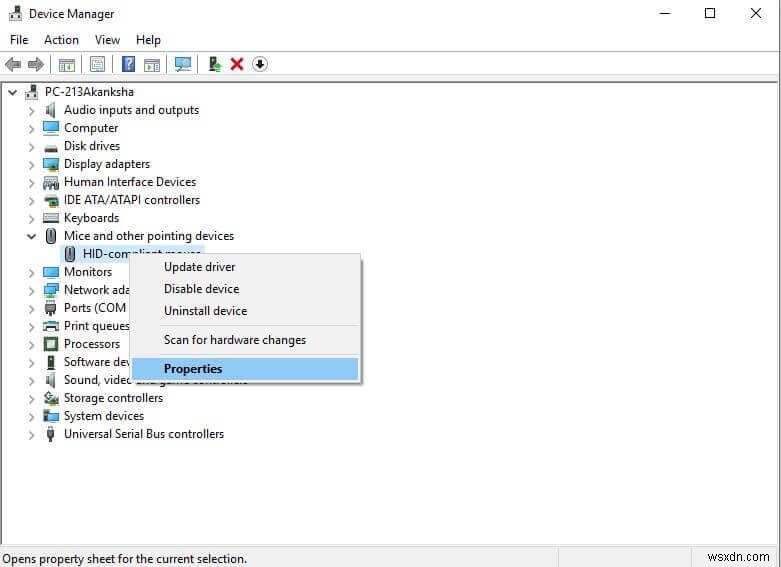The image size is (781, 567).
Task: Select the PC-213Akanksha computer icon
Action: click(32, 92)
